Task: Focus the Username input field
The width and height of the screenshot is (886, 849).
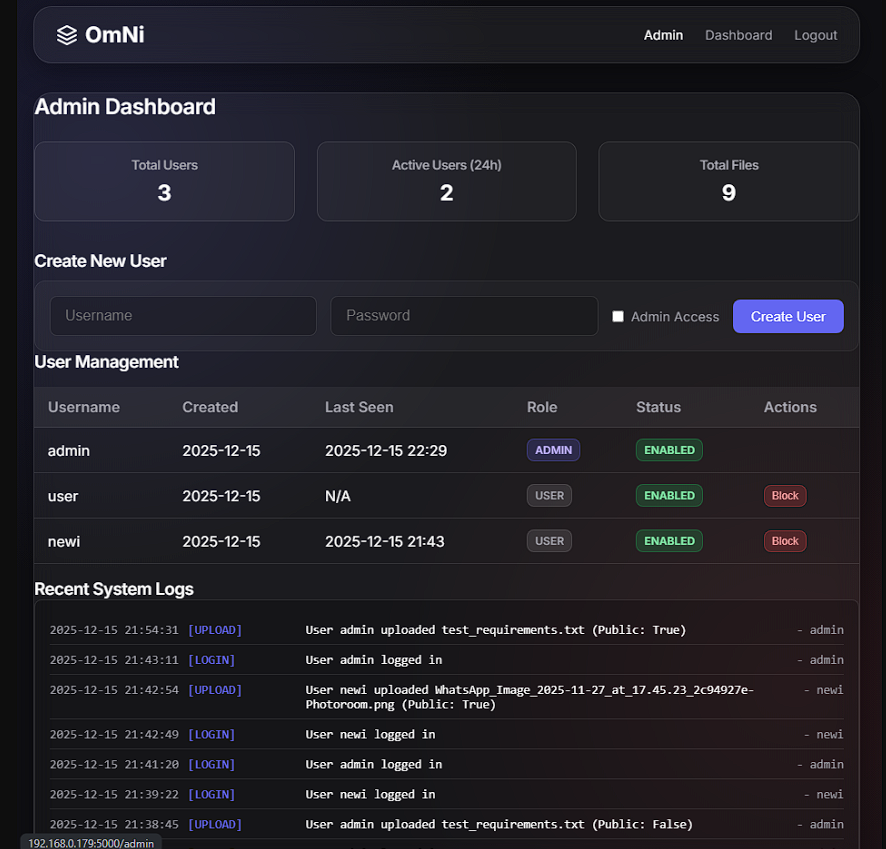Action: pos(183,316)
